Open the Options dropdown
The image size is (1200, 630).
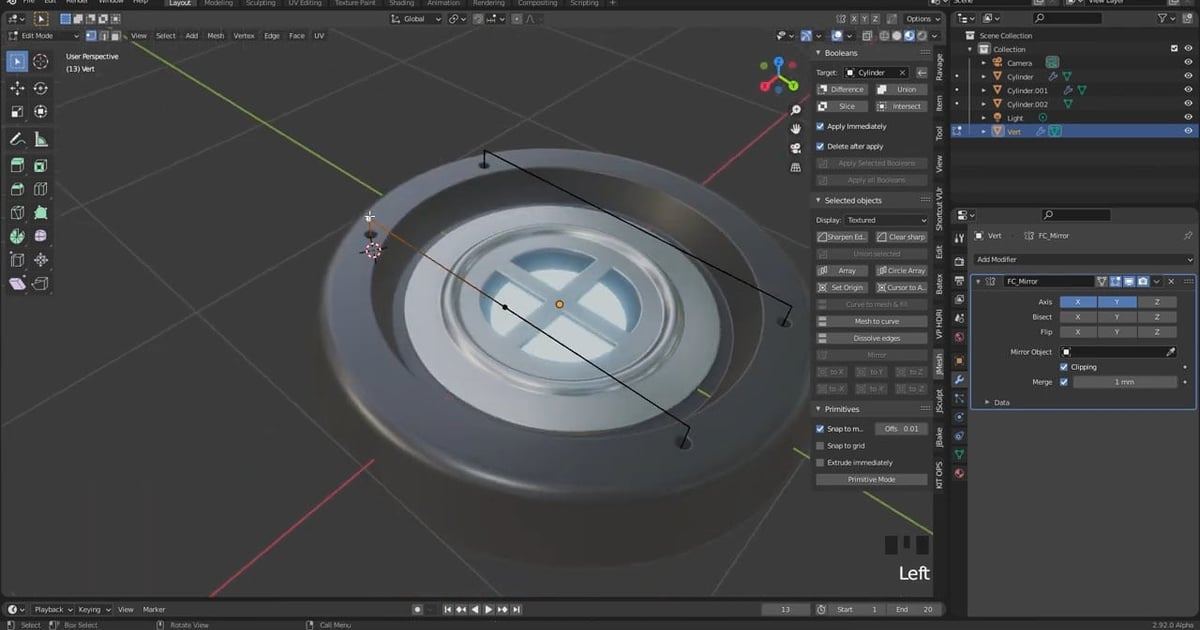921,19
